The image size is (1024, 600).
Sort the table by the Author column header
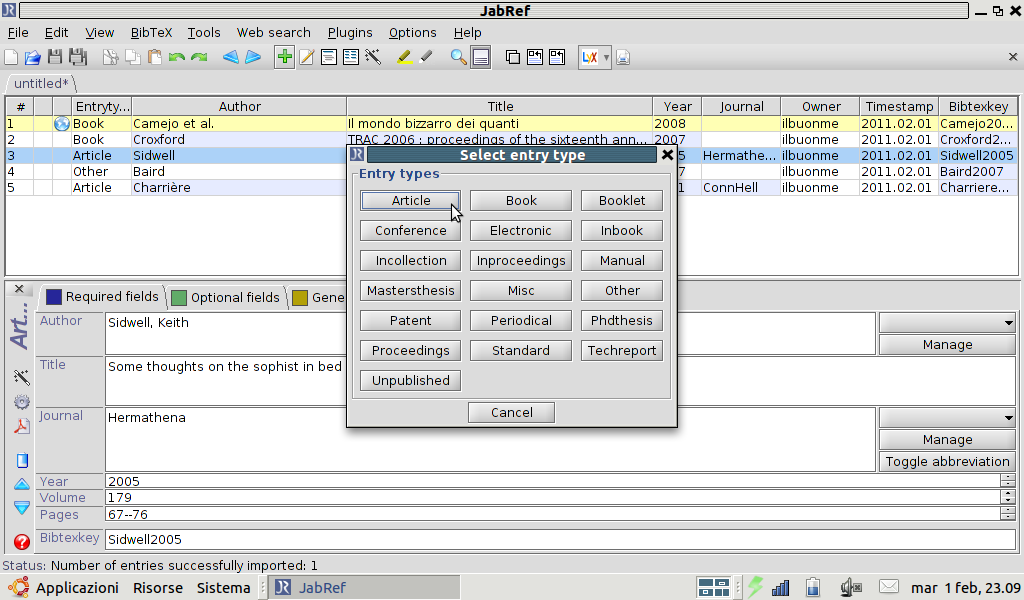click(x=239, y=106)
